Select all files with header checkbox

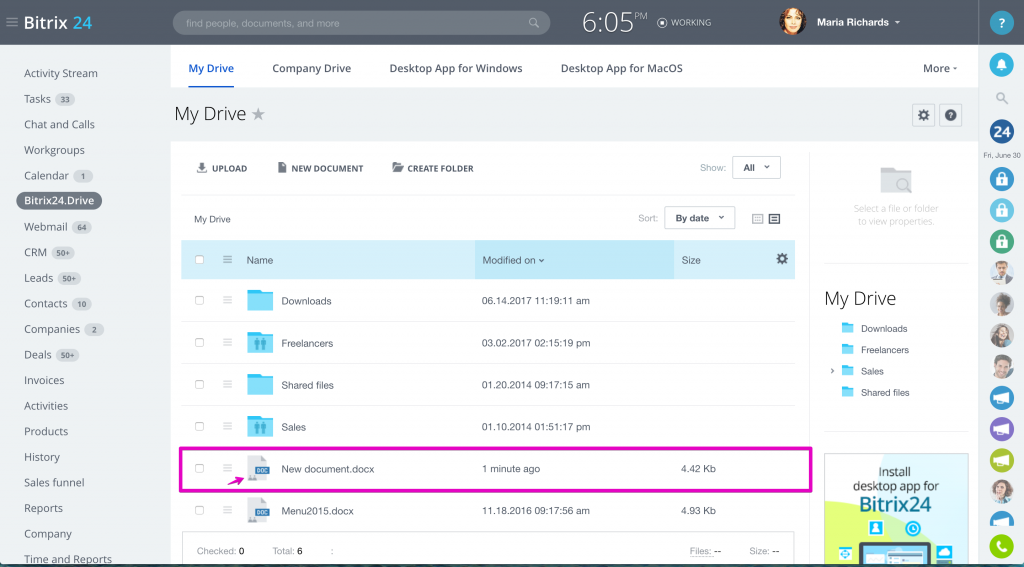pos(199,259)
